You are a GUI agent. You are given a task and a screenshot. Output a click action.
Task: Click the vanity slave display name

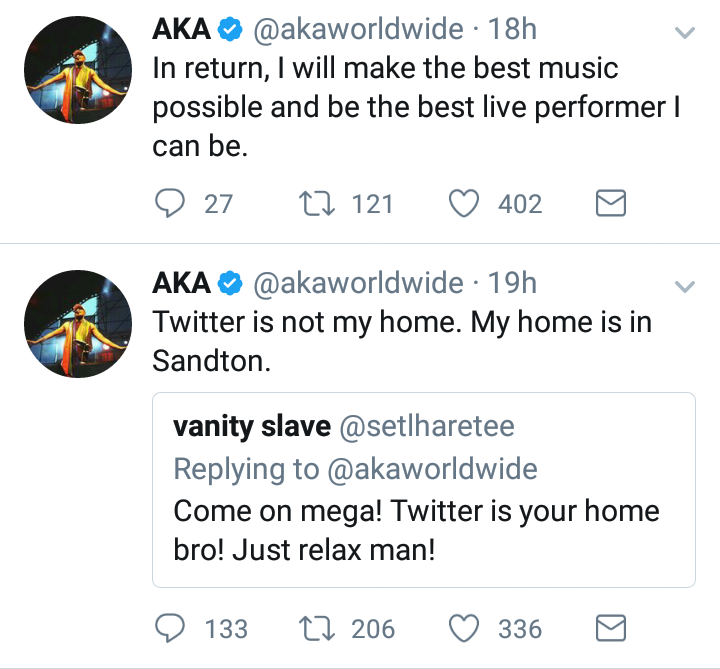(x=252, y=427)
